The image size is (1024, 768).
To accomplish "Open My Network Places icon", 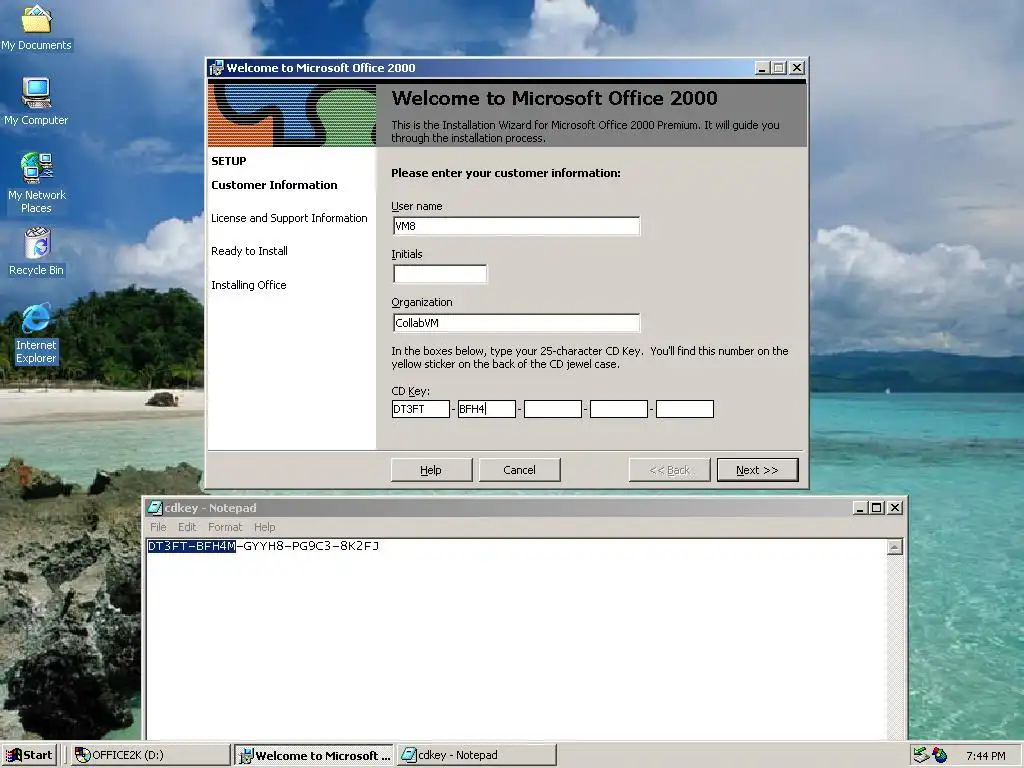I will (x=36, y=183).
